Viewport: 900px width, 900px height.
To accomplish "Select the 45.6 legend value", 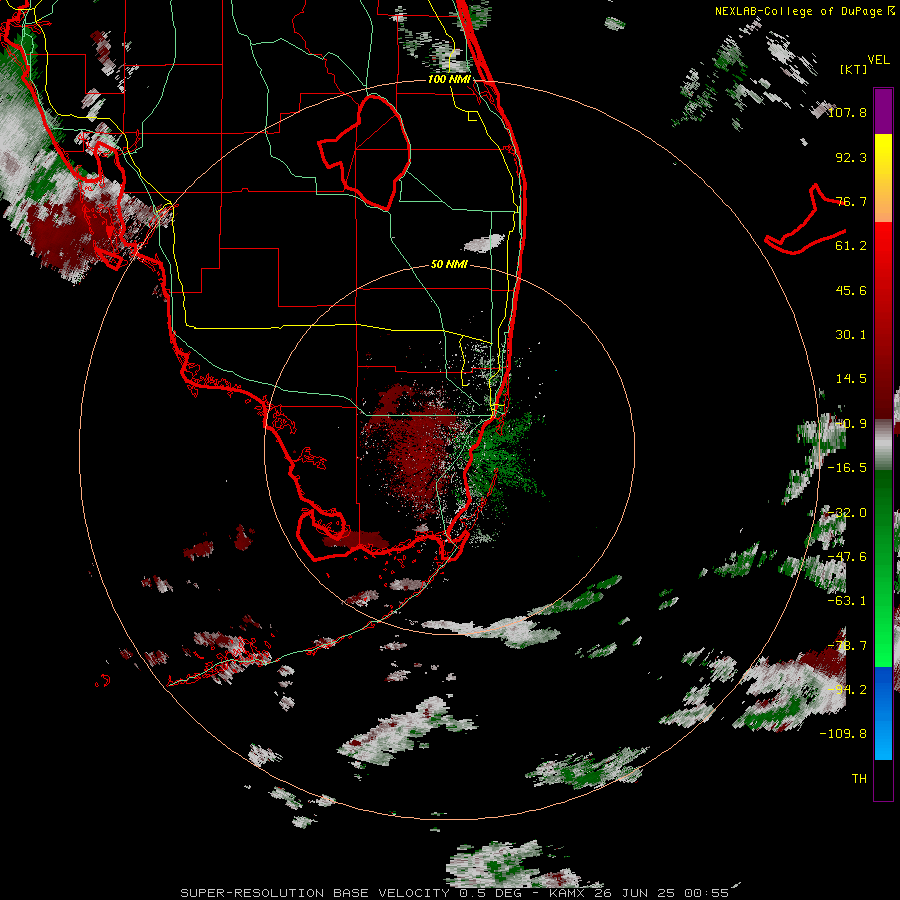I will (x=851, y=290).
